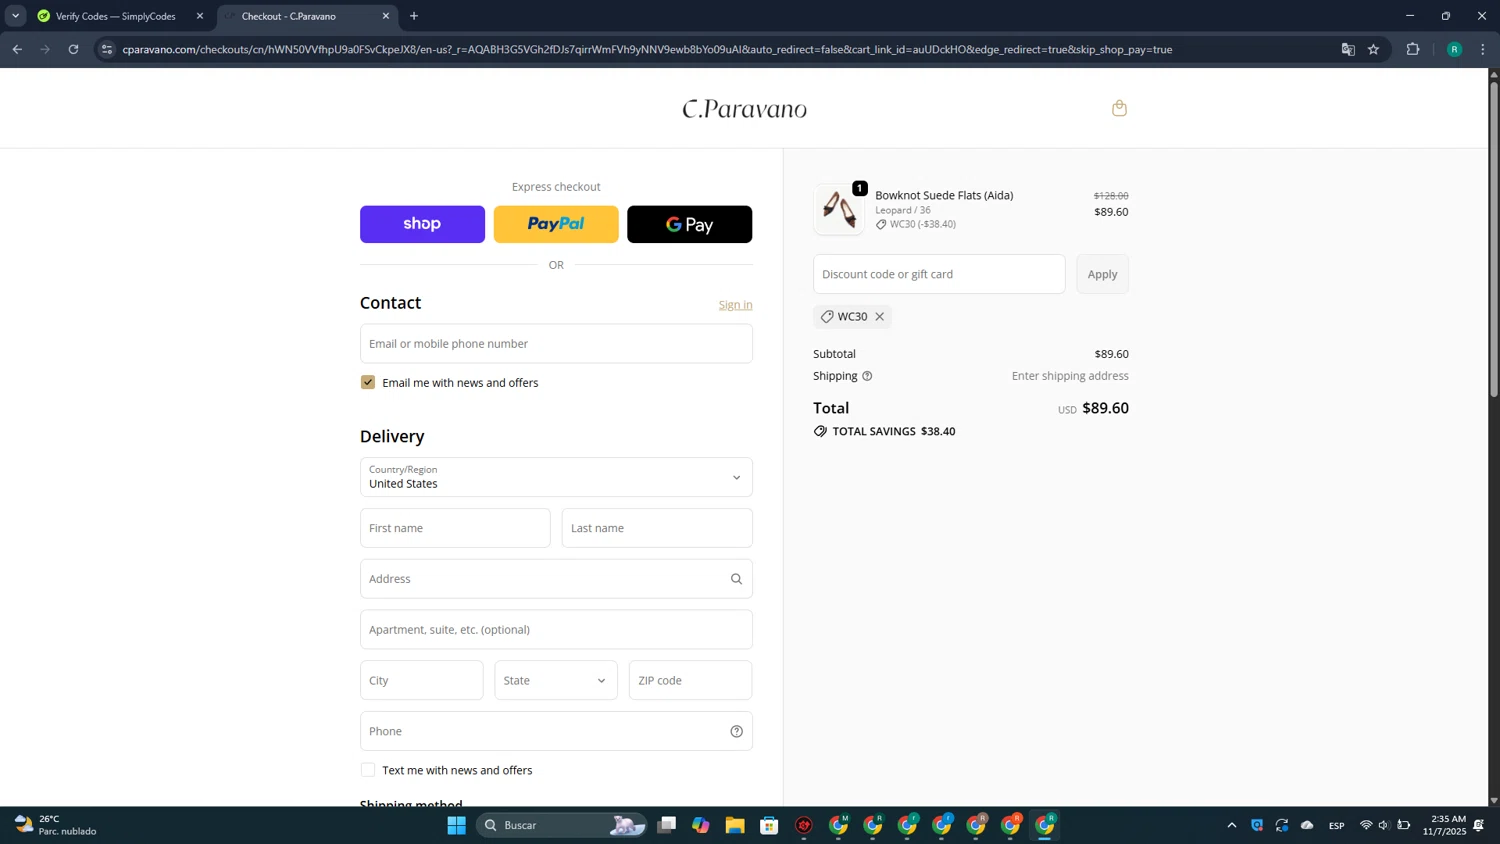The width and height of the screenshot is (1500, 844).
Task: Click the translate page icon
Action: [1347, 49]
